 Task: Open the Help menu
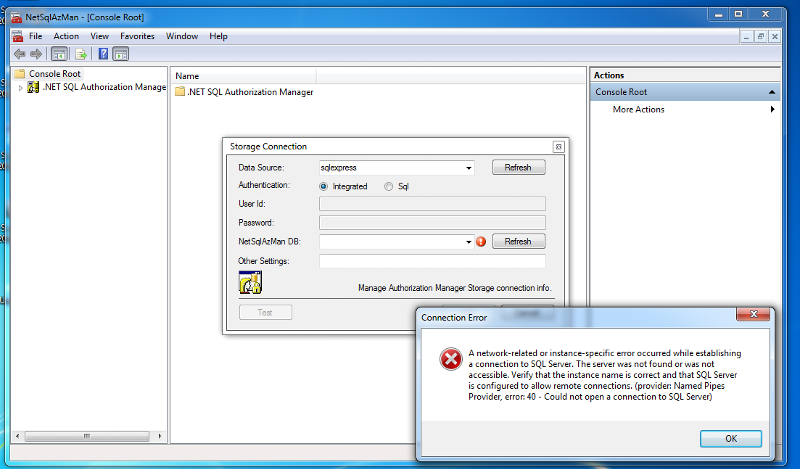(x=218, y=36)
